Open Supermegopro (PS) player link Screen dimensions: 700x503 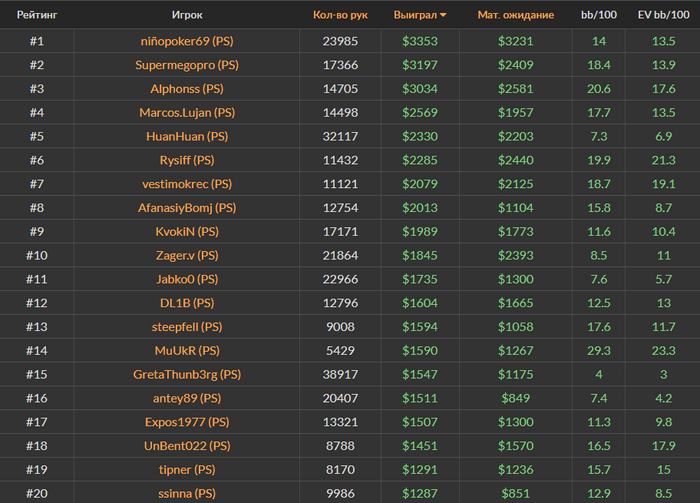coord(187,65)
